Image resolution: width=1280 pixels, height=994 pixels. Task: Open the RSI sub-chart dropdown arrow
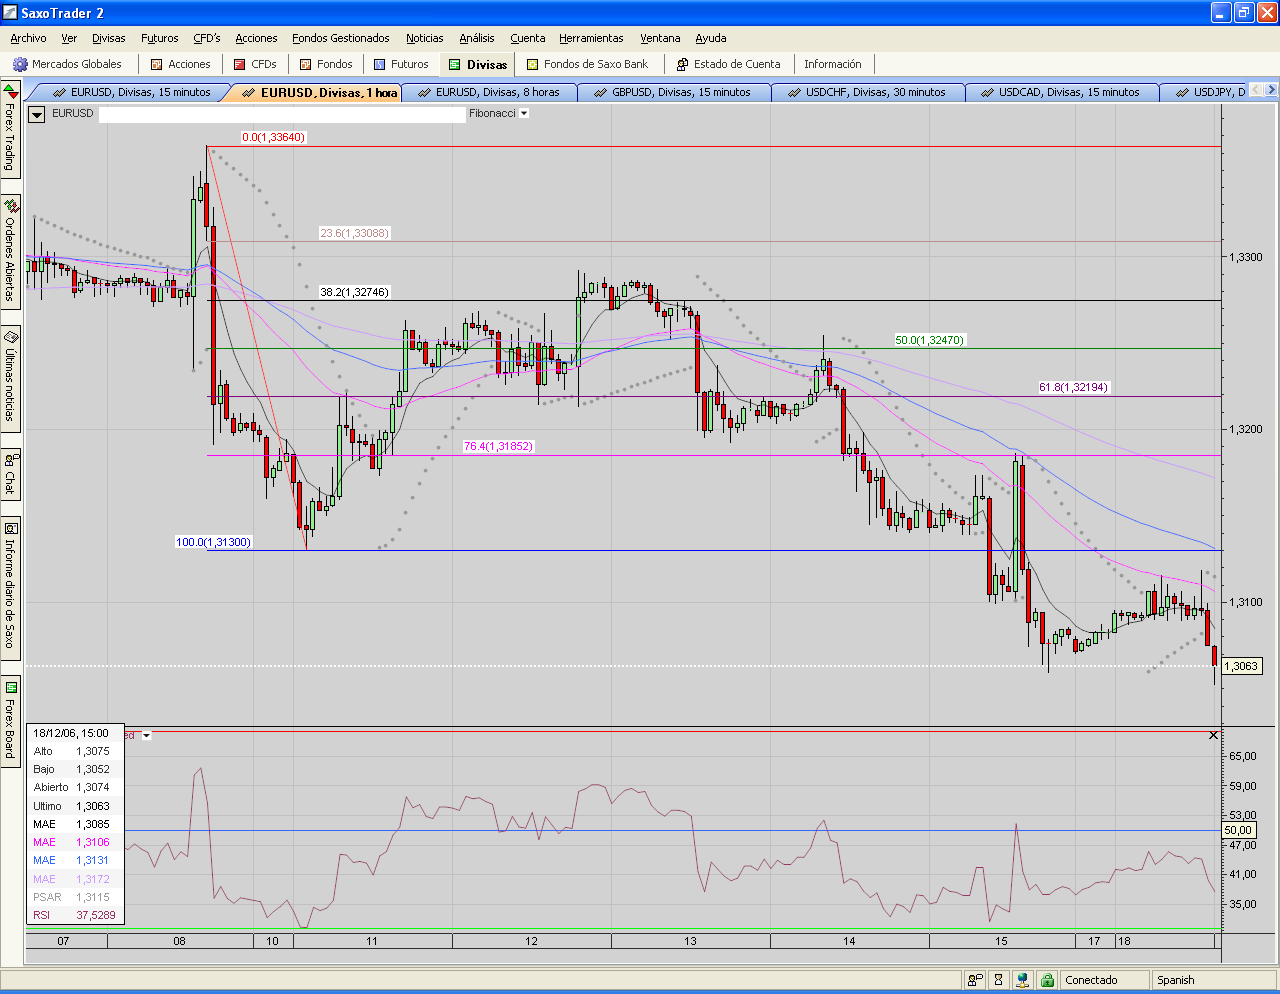[146, 735]
